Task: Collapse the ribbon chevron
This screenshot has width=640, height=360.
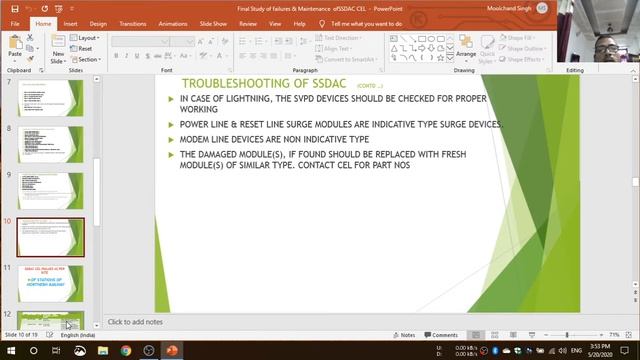Action: coord(633,71)
